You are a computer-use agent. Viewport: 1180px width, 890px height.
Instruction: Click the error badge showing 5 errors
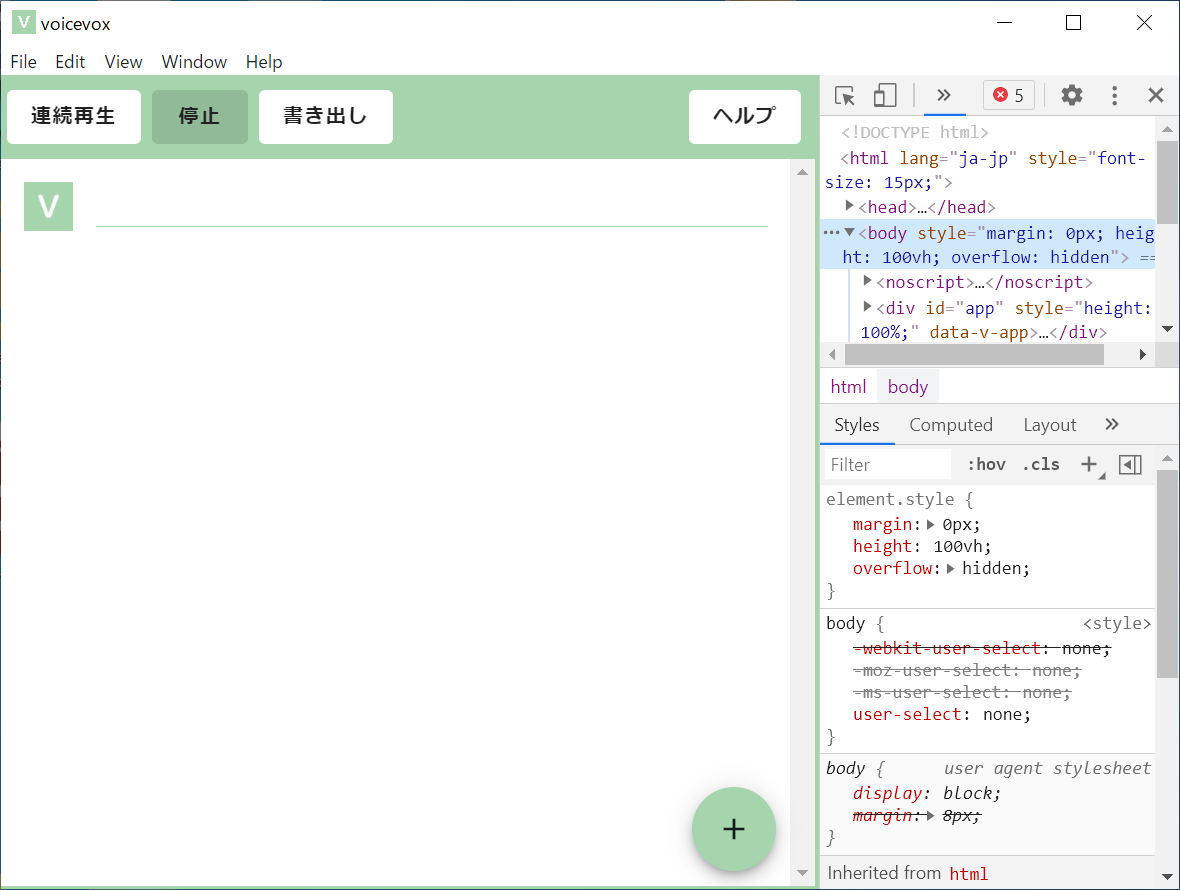pos(1009,95)
